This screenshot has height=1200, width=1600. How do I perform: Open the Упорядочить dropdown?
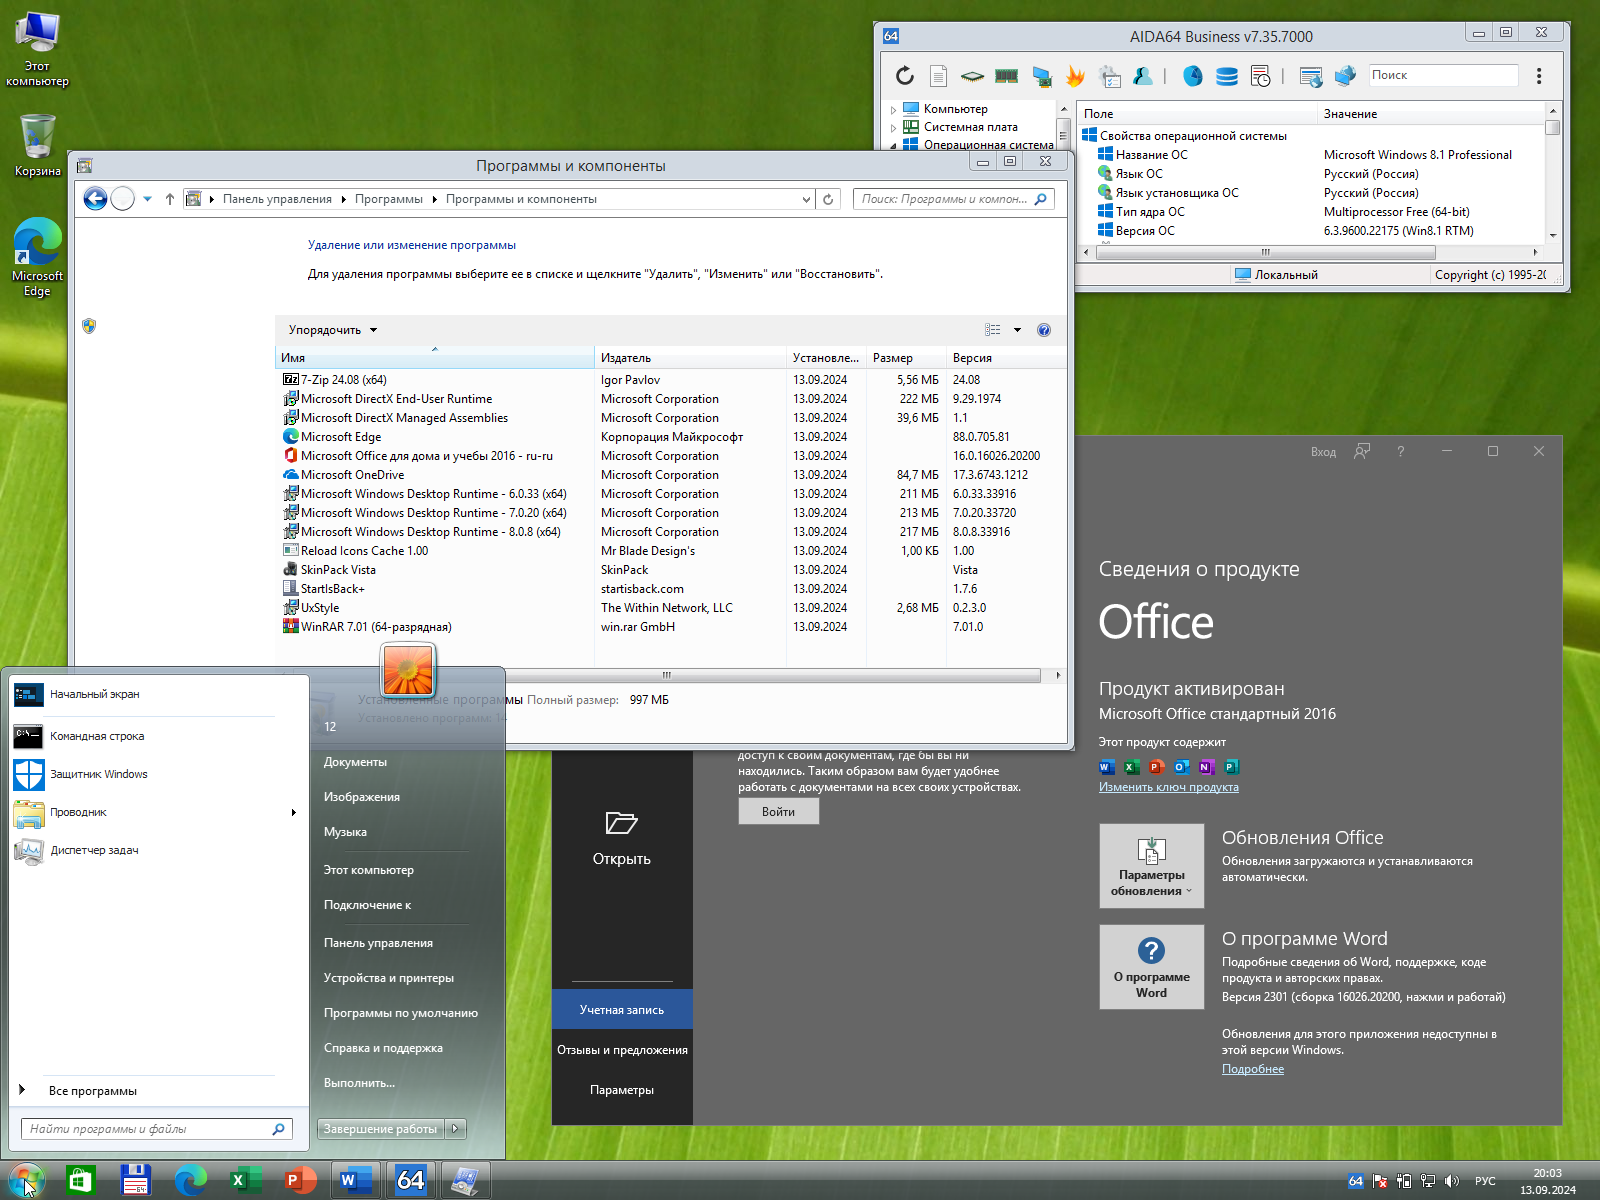click(333, 330)
